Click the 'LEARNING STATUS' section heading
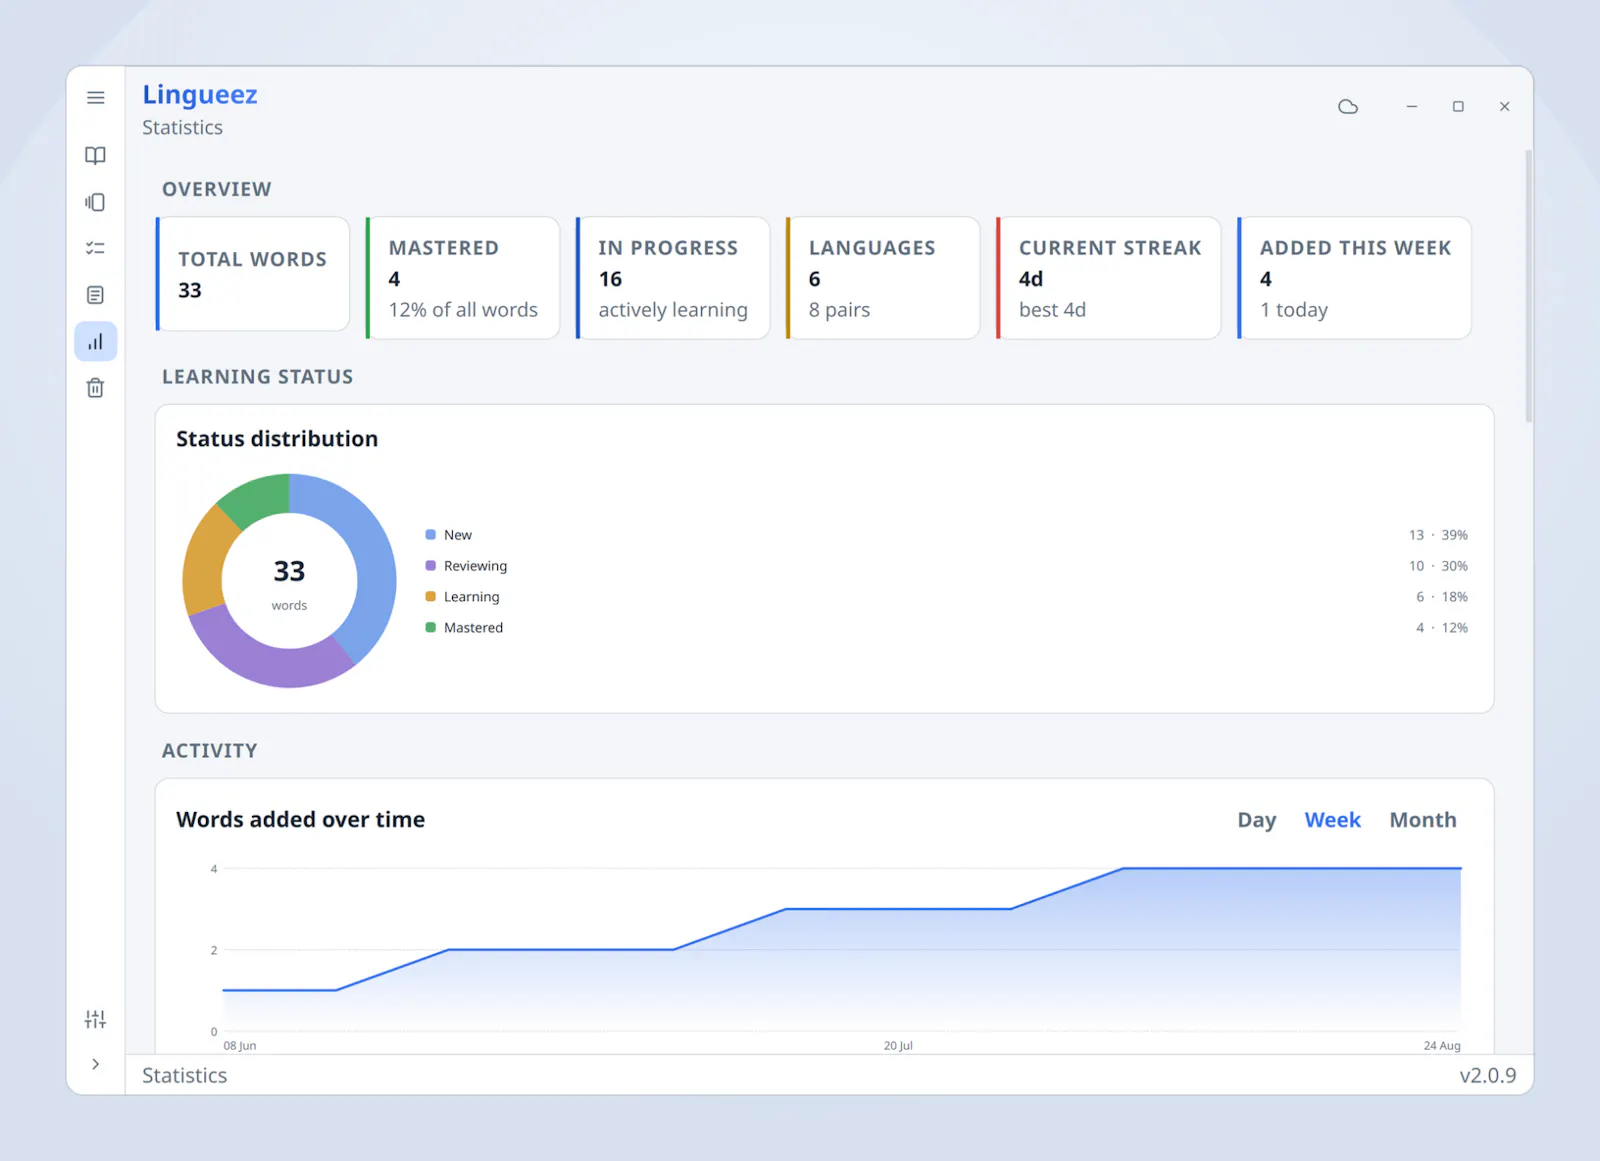The height and width of the screenshot is (1161, 1600). 258,377
